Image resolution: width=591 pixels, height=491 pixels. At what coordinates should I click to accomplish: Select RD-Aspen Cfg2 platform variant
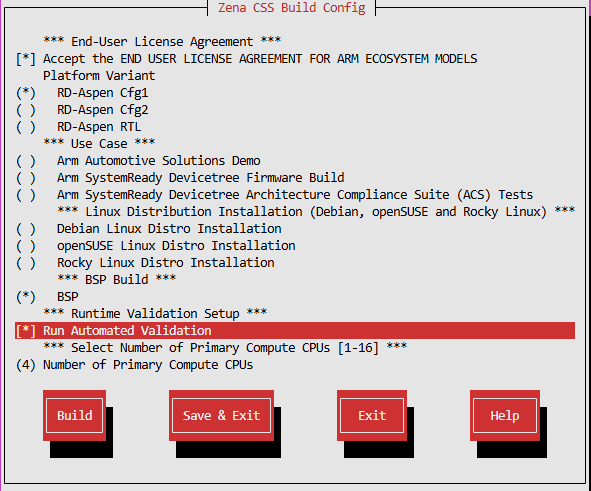pos(26,110)
